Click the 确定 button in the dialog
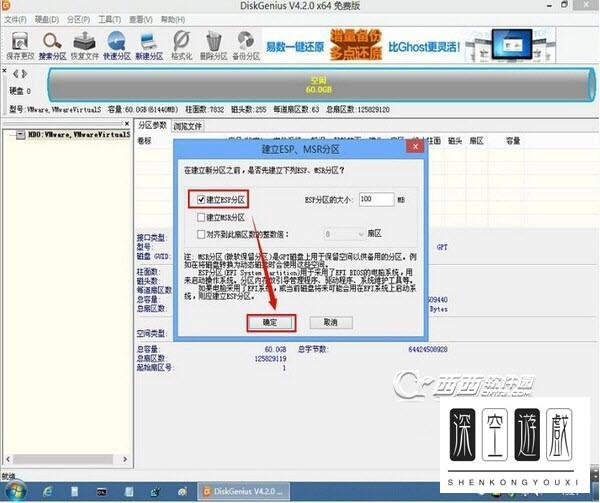The width and height of the screenshot is (600, 503). [270, 323]
